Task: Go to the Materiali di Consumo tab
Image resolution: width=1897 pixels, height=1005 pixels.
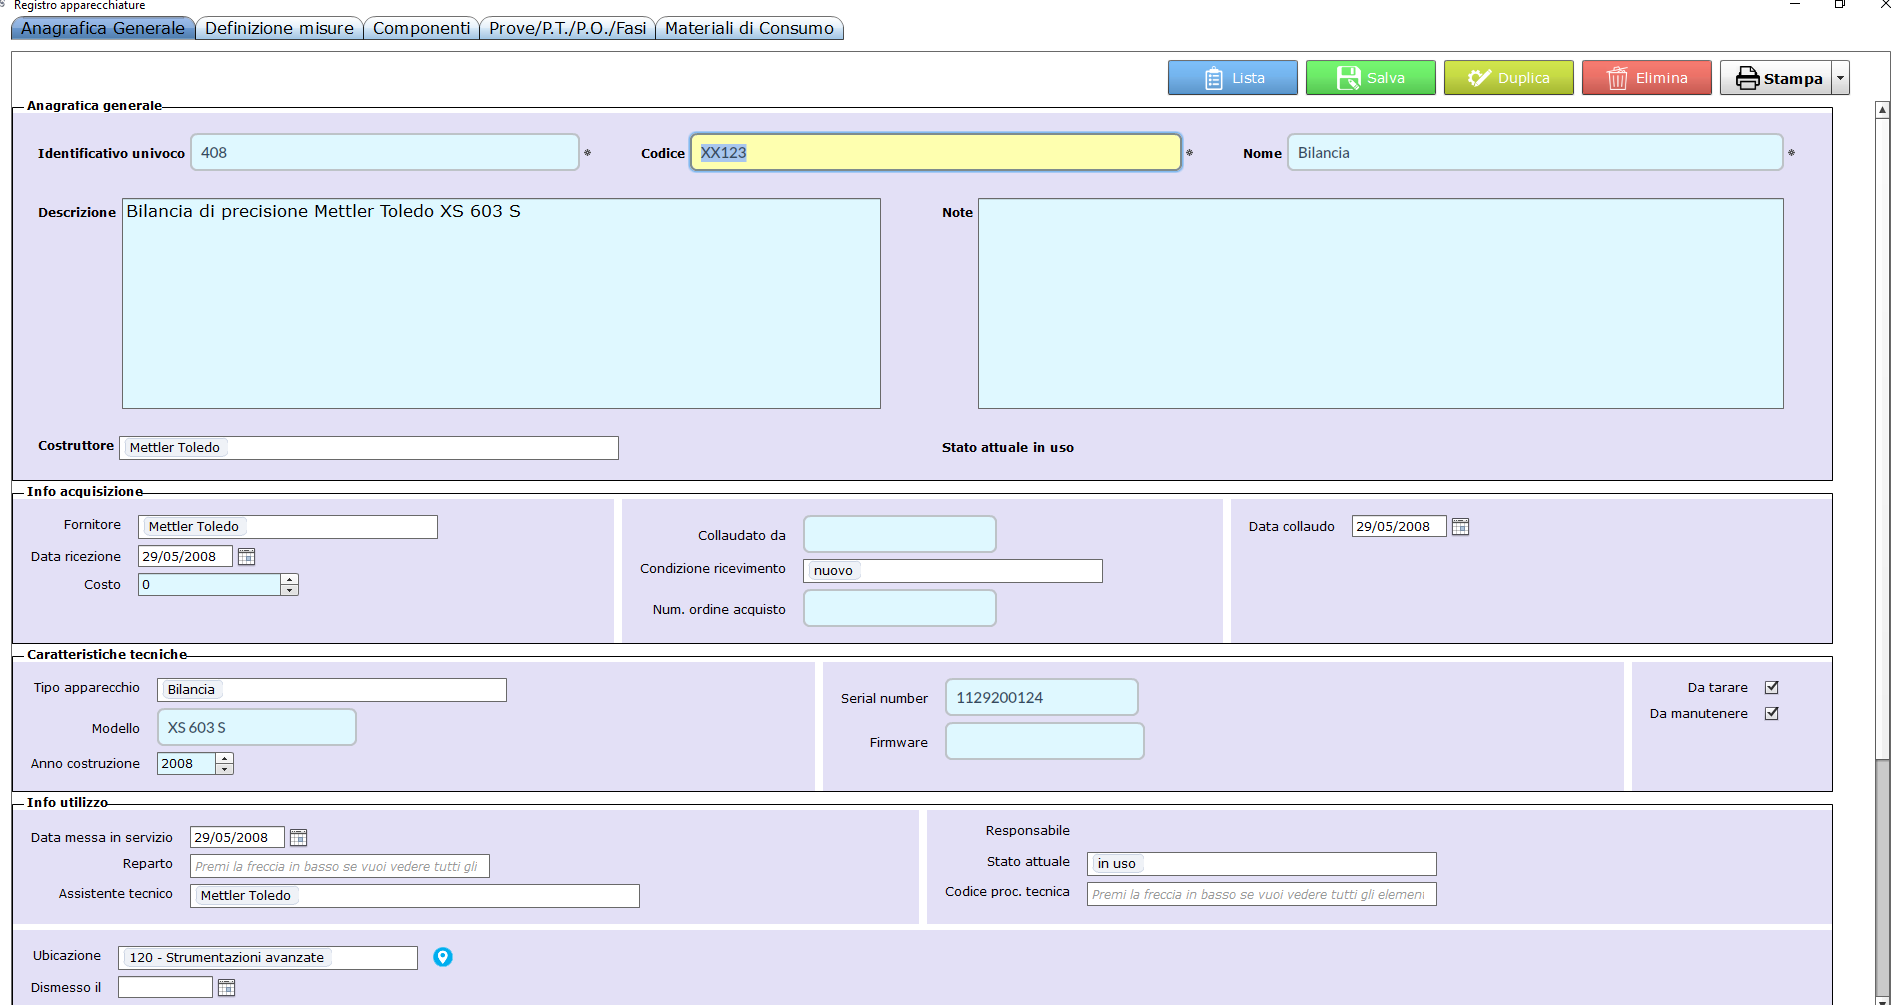Action: click(749, 28)
